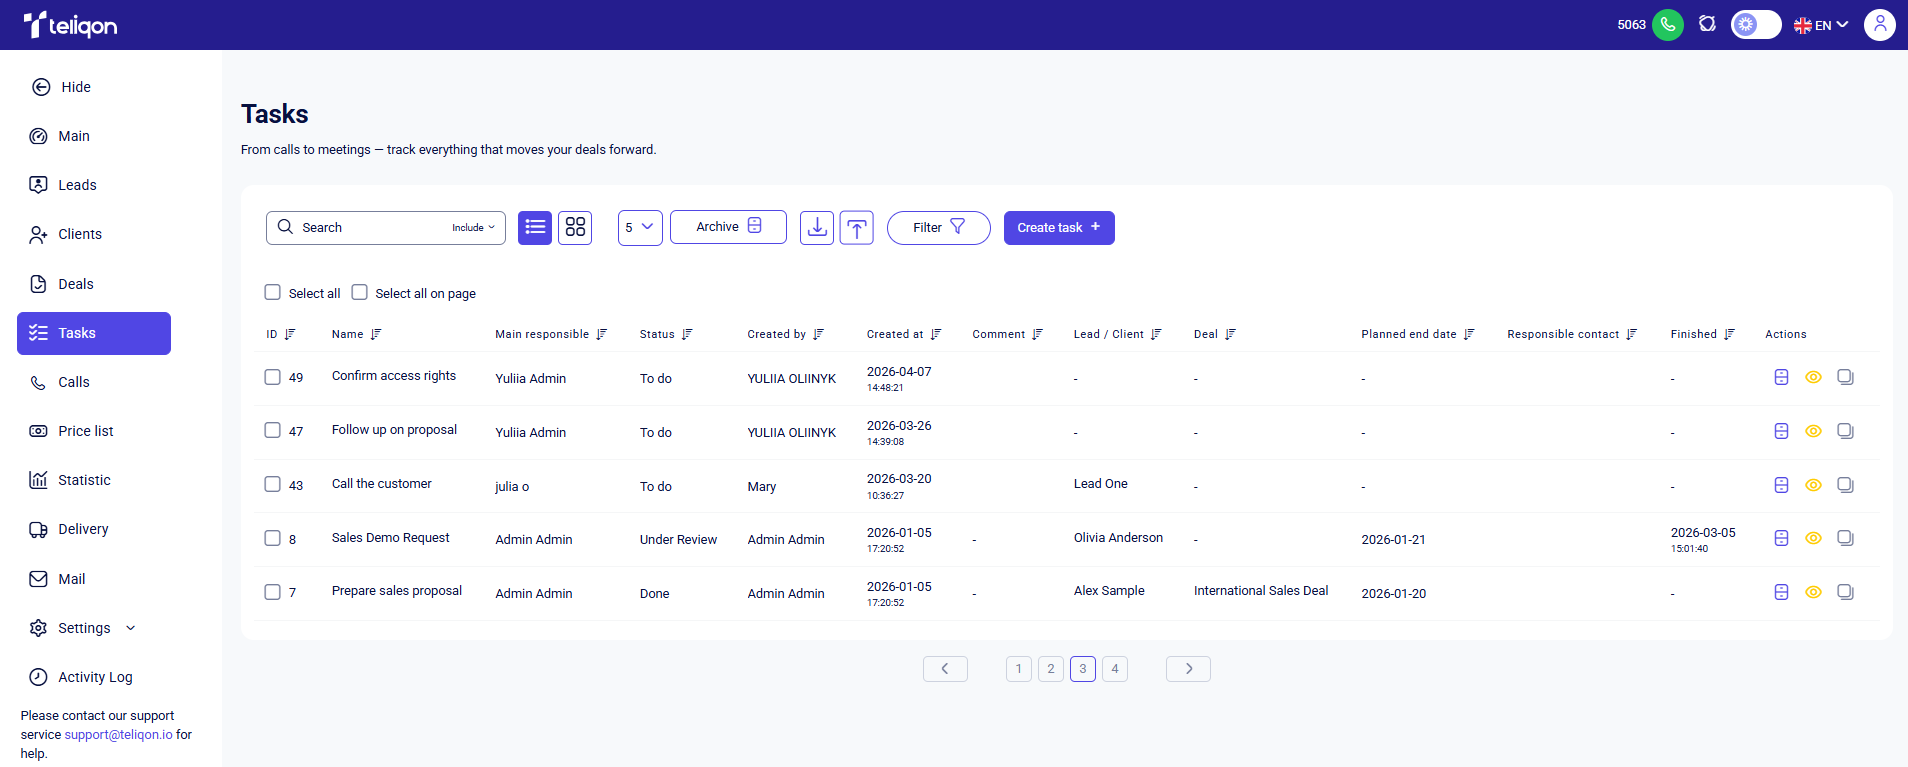
Task: View the Follow up on proposal task
Action: tap(1813, 431)
